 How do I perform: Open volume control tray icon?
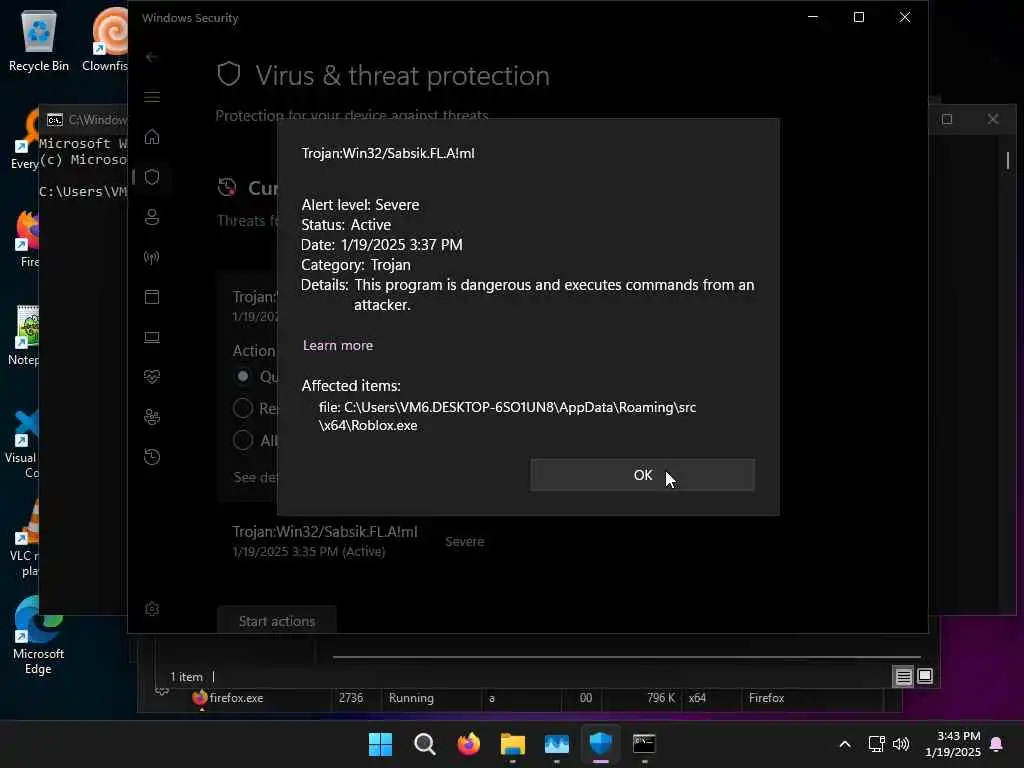click(x=901, y=744)
